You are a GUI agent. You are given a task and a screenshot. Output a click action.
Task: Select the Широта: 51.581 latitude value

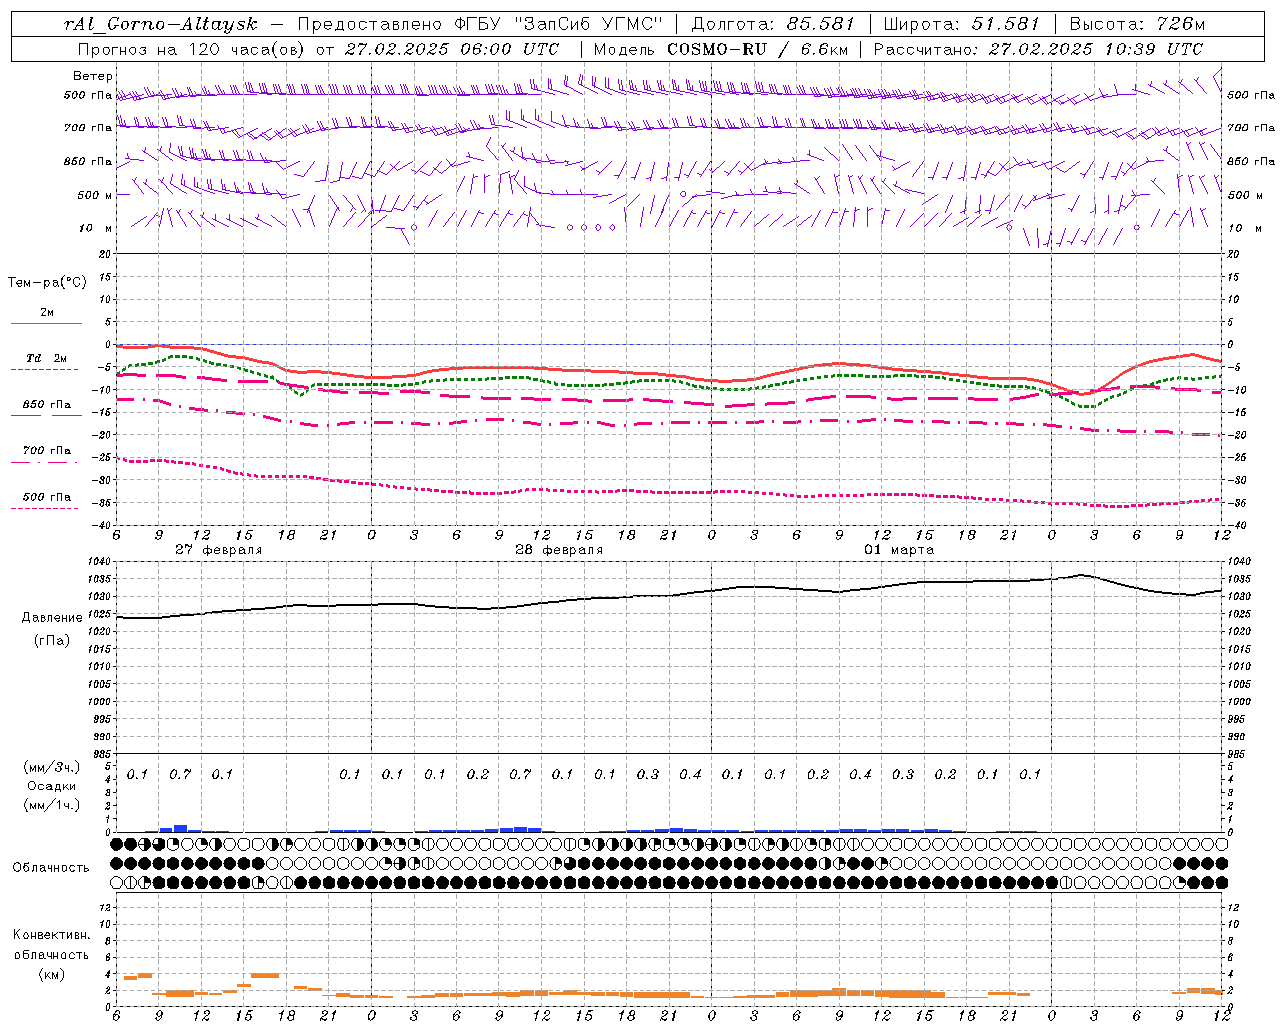(x=961, y=24)
